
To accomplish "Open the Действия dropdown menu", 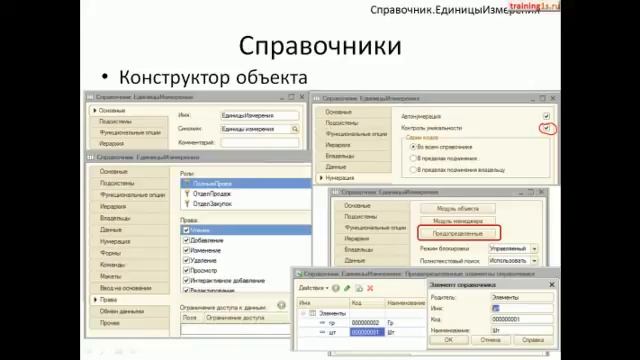I will pyautogui.click(x=313, y=288).
